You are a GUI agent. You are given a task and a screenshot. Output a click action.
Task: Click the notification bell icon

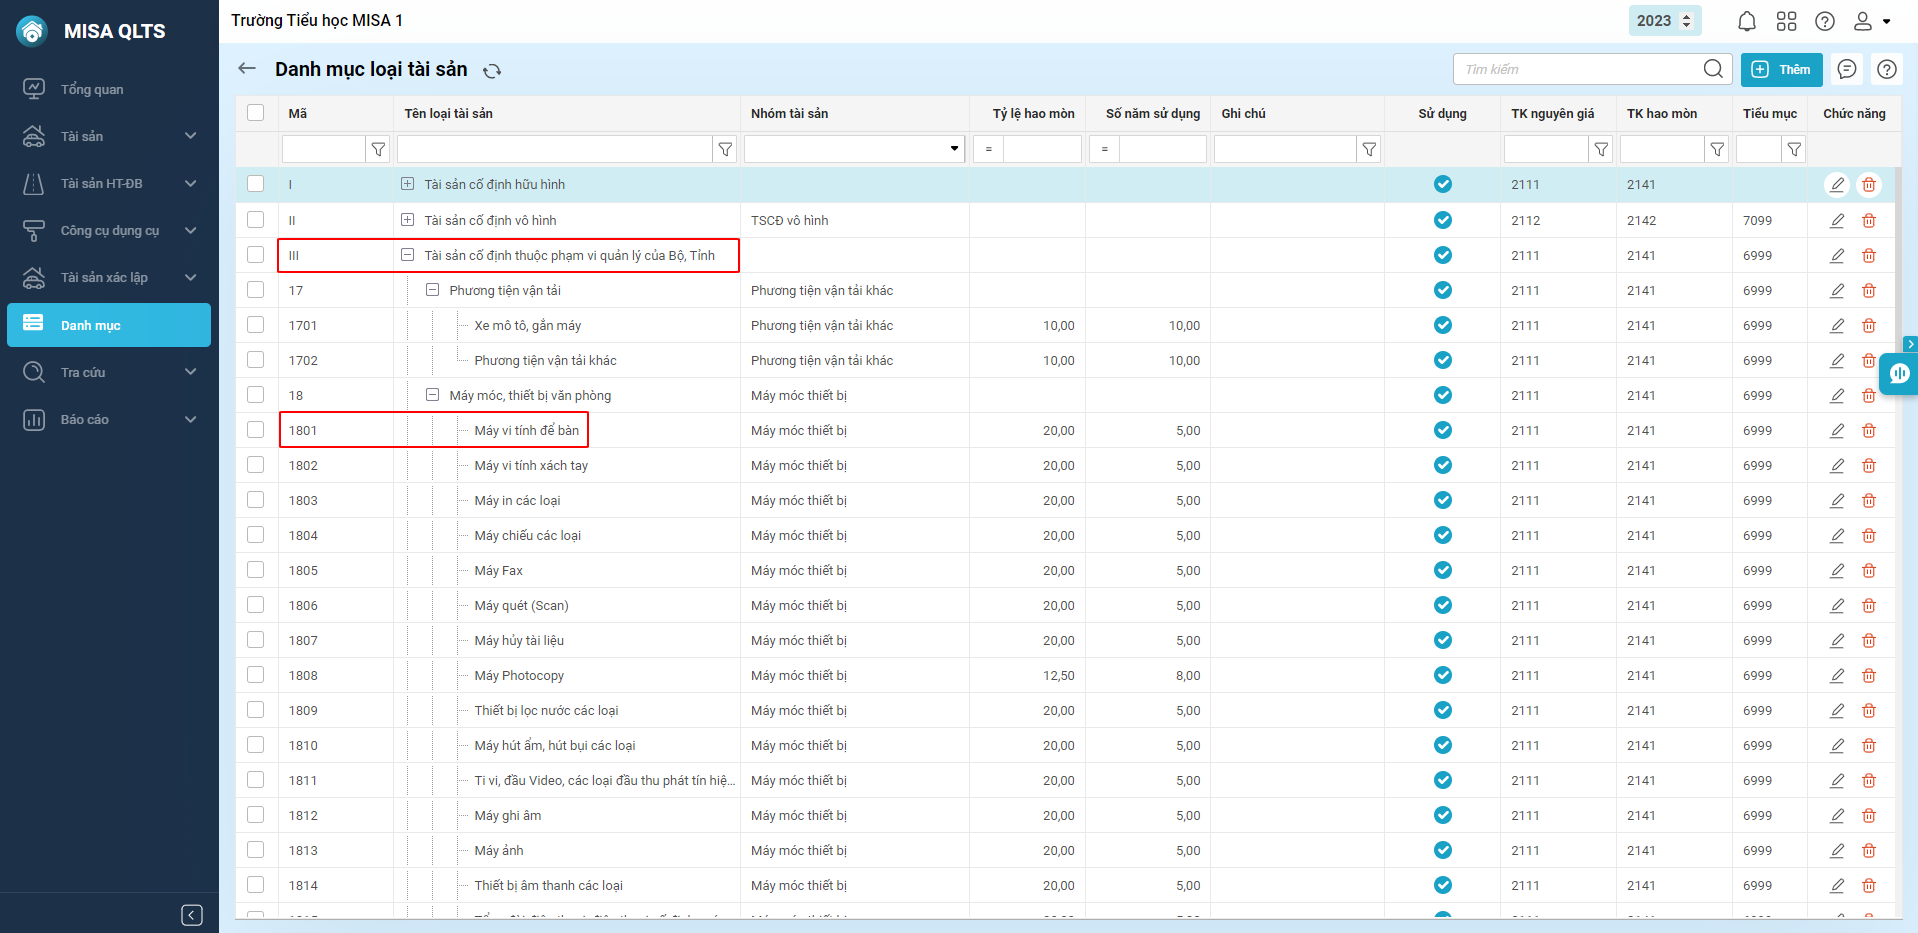pos(1746,21)
